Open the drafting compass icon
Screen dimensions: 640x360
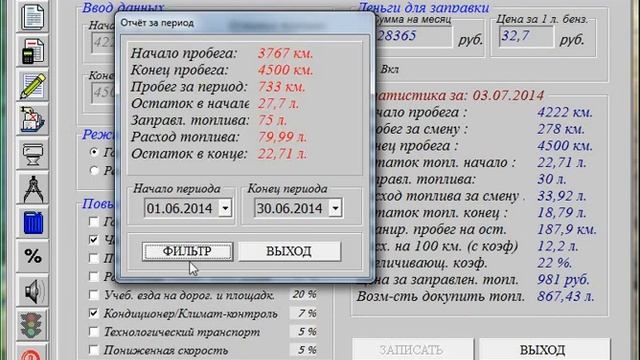33,189
